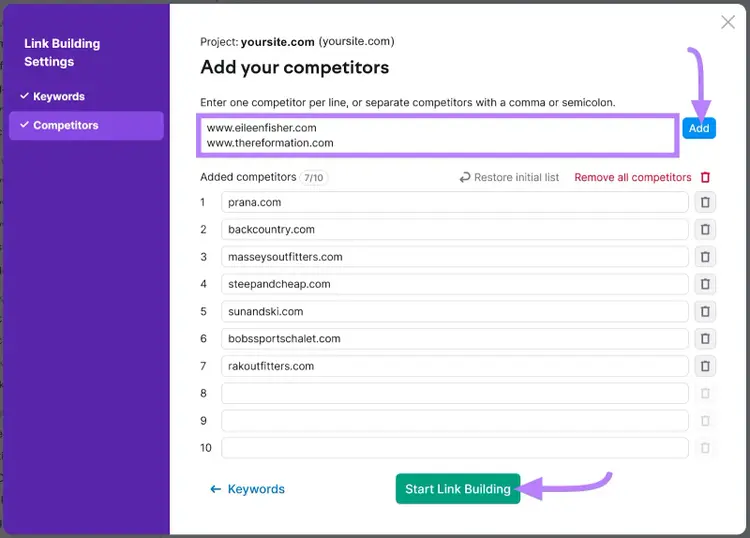Screen dimensions: 750x538
Task: Close the Link Building Settings dialog
Action: pos(728,22)
